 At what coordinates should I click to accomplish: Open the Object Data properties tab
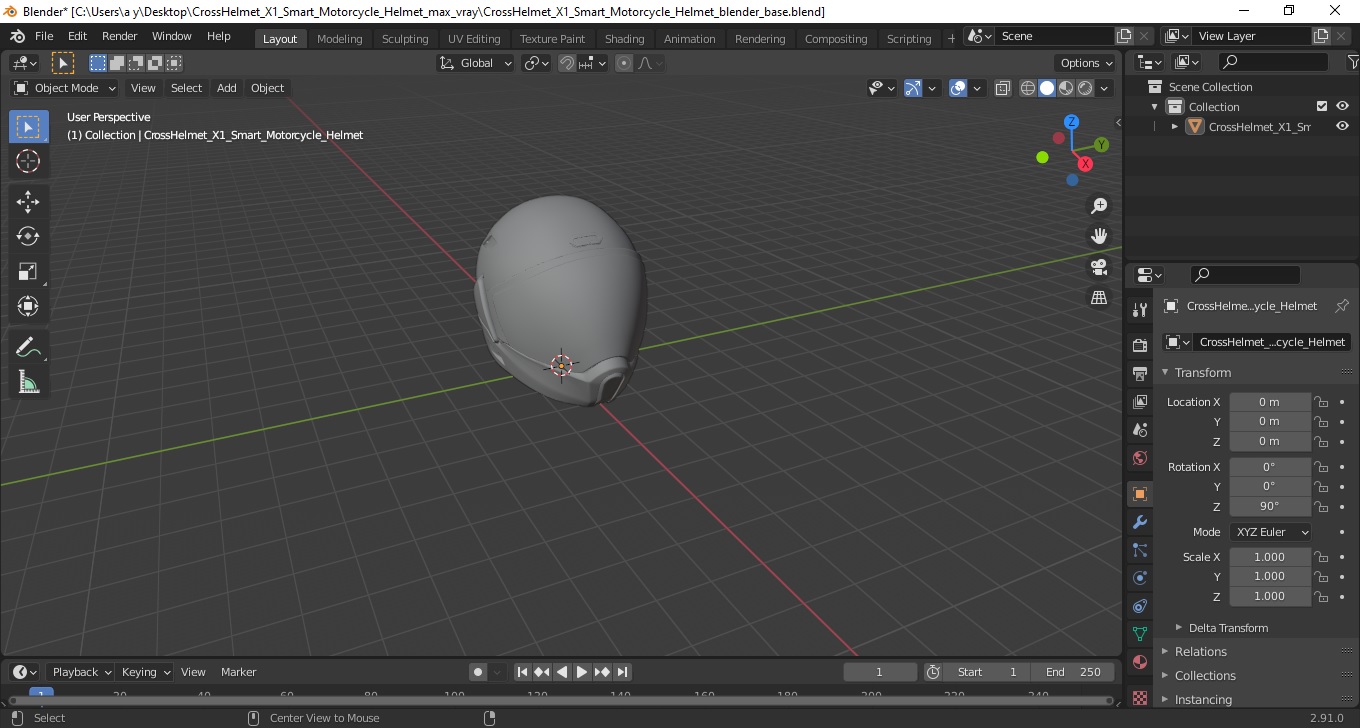1139,634
